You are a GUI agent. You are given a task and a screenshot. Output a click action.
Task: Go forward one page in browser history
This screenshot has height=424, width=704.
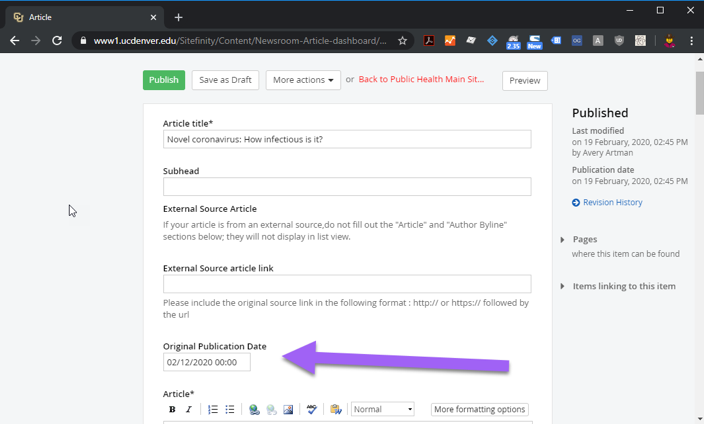pos(35,41)
